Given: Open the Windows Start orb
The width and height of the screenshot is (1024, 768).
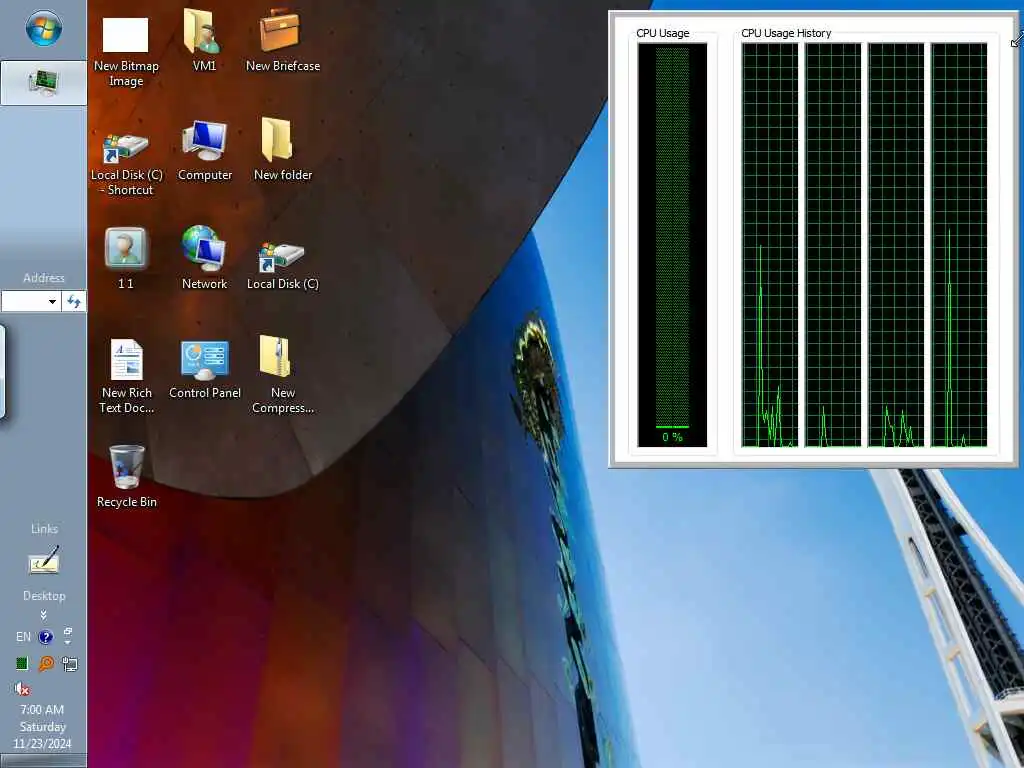Looking at the screenshot, I should pyautogui.click(x=44, y=29).
